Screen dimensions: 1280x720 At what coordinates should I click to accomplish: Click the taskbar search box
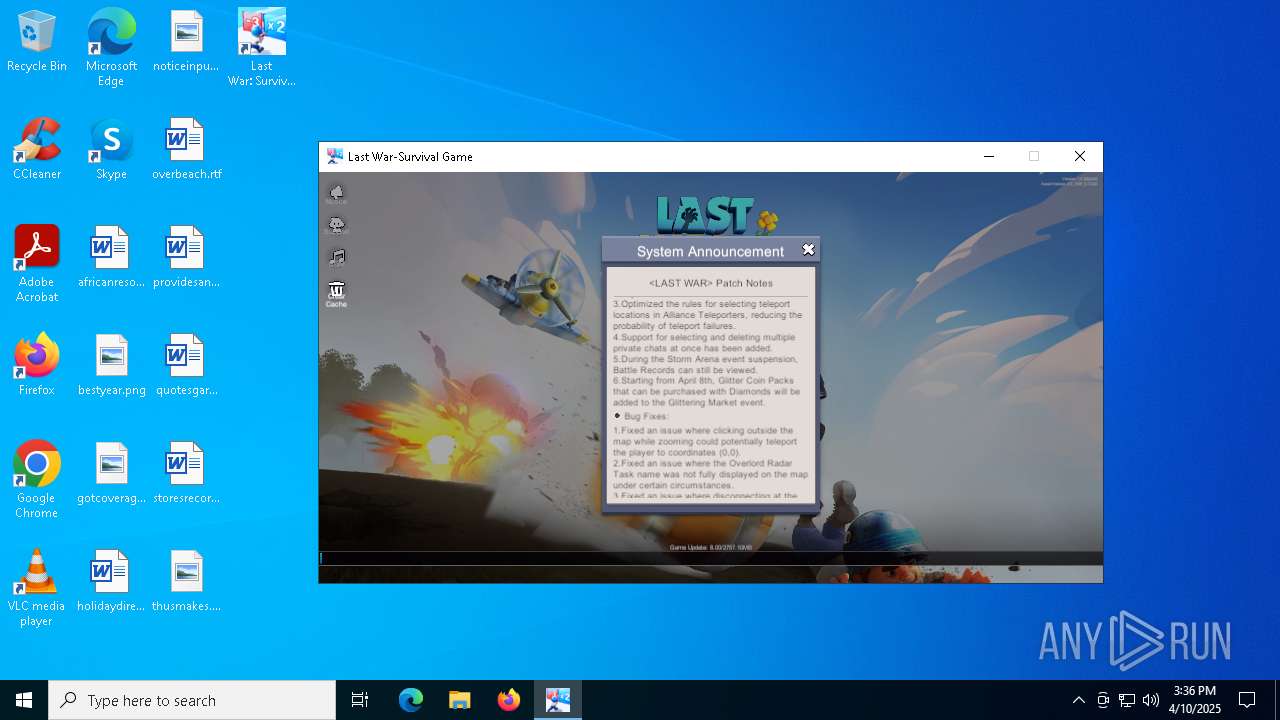tap(192, 700)
